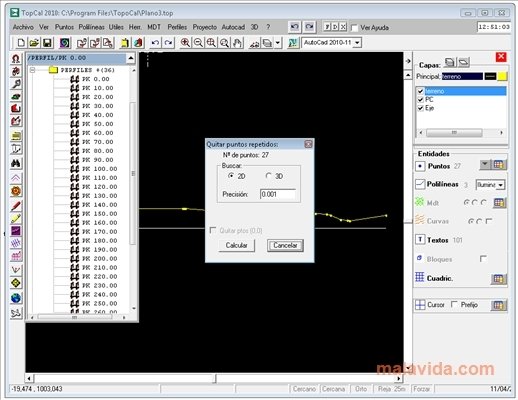Image resolution: width=518 pixels, height=400 pixels.
Task: Open the Autocad menu
Action: [x=233, y=27]
